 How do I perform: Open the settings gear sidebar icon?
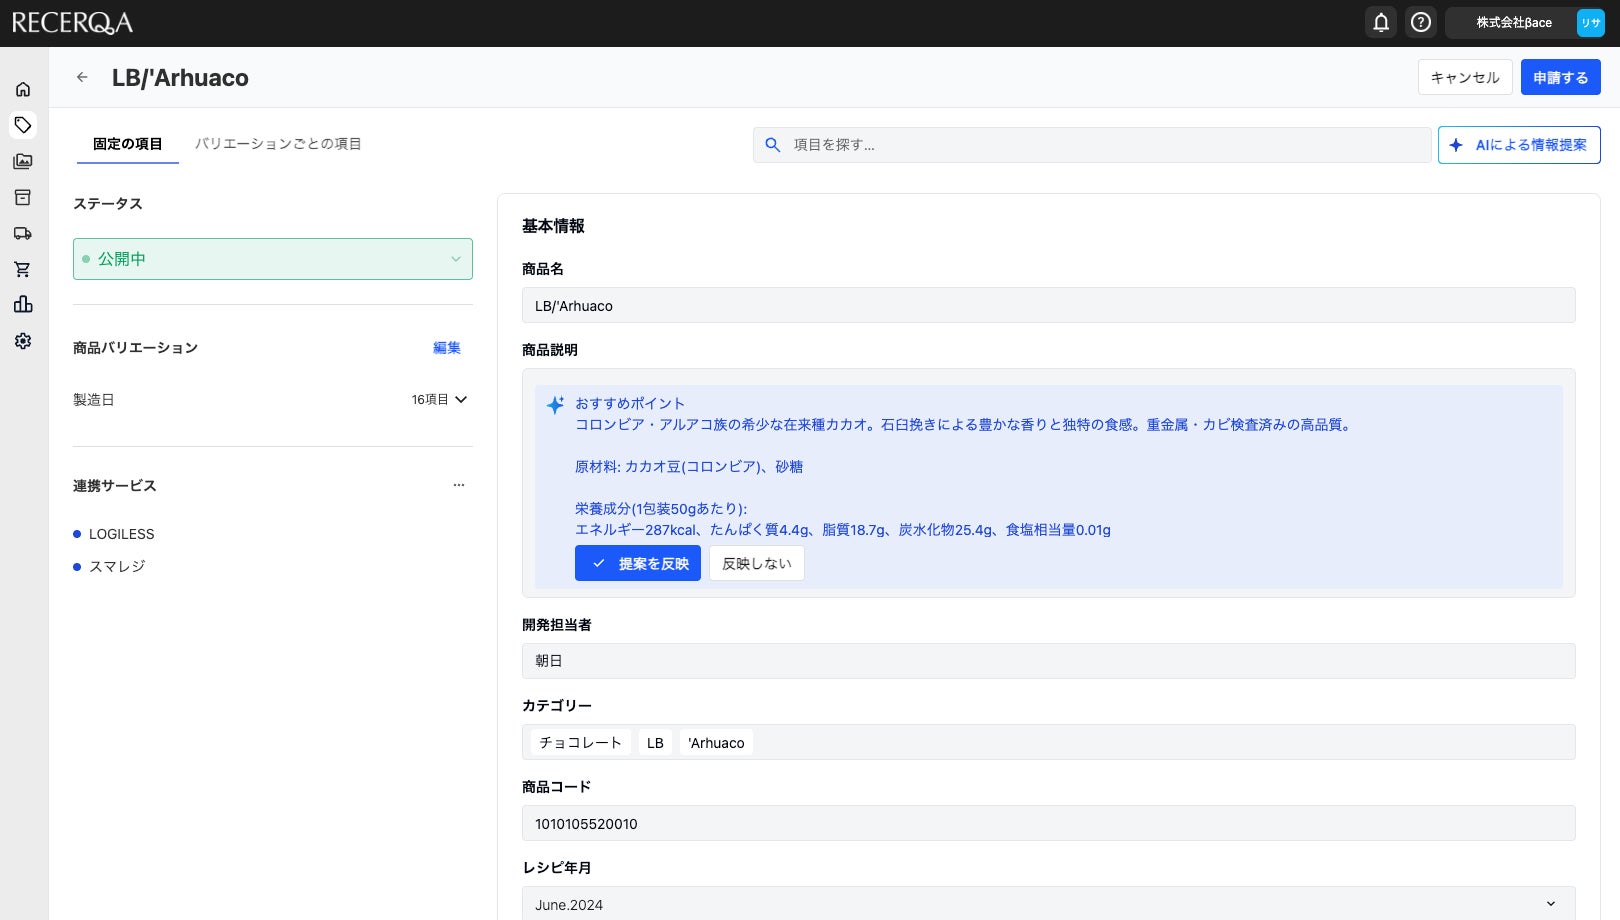[x=23, y=341]
